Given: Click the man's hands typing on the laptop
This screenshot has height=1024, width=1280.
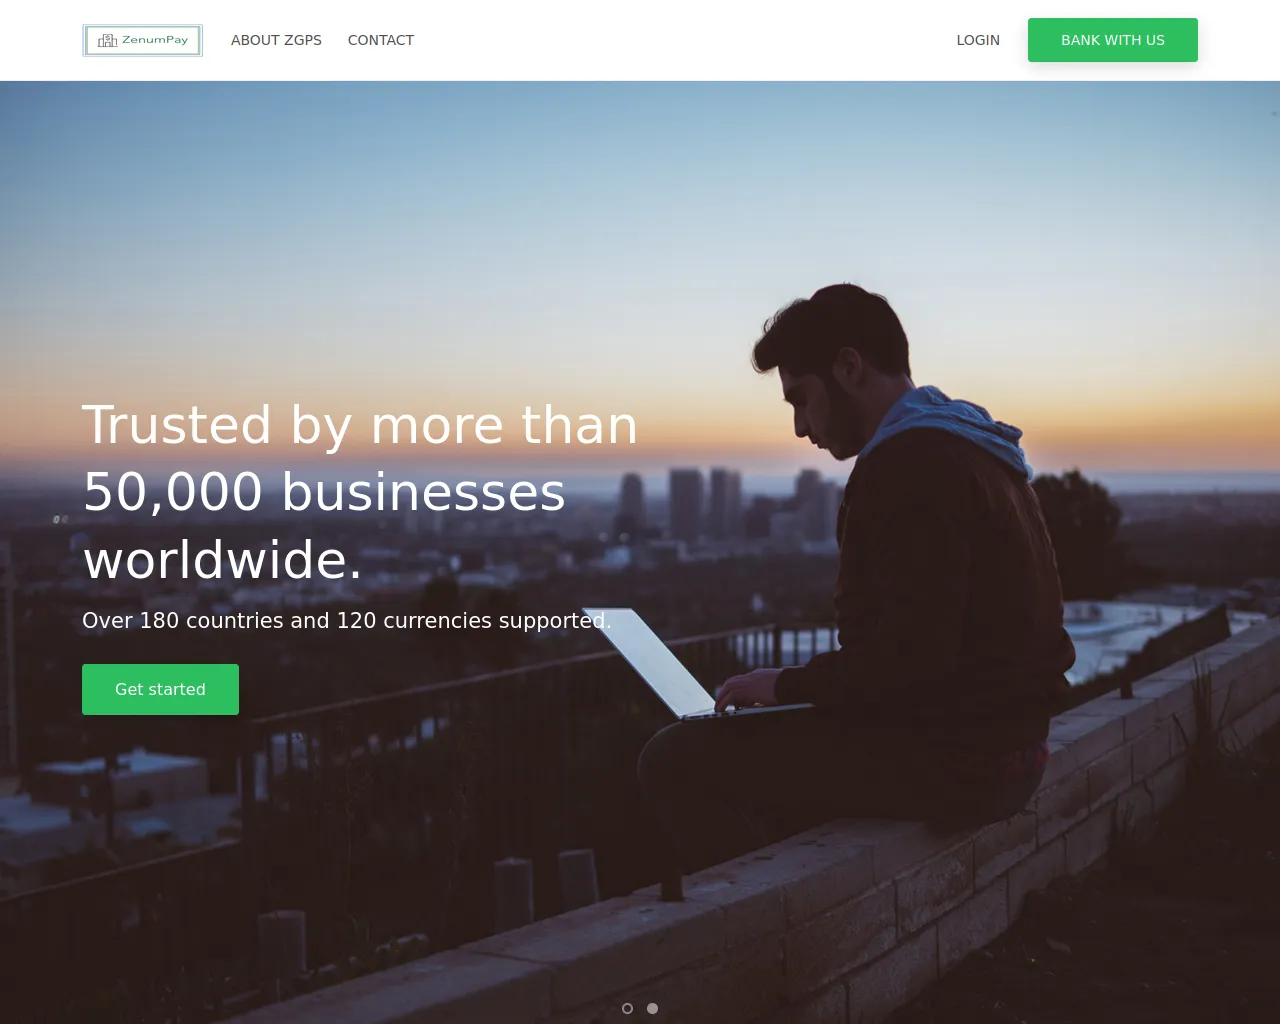Looking at the screenshot, I should pos(748,689).
